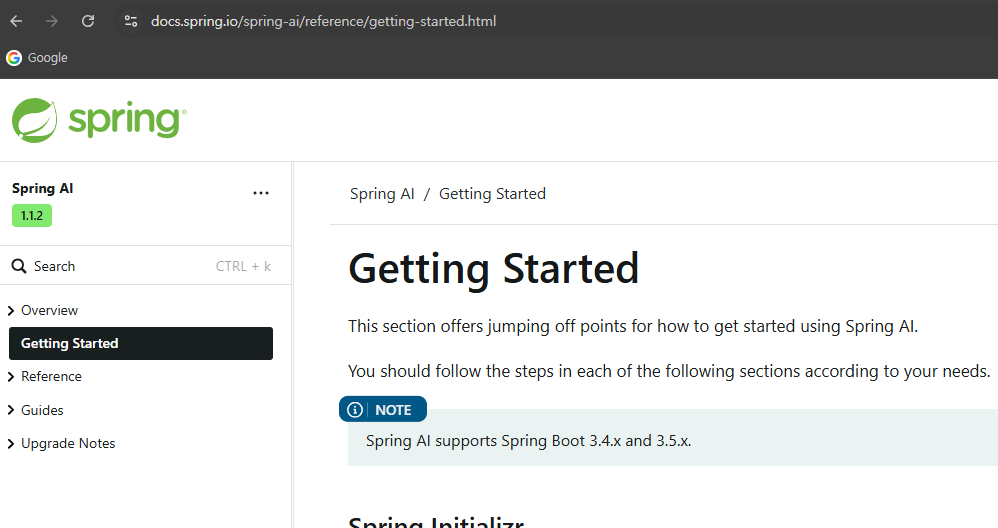
Task: Focus the Search docs field
Action: pos(146,266)
